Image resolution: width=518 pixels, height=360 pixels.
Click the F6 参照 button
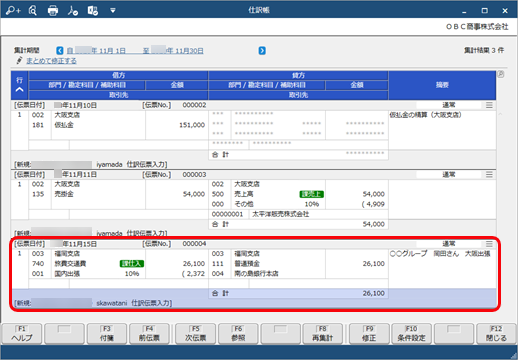(238, 333)
